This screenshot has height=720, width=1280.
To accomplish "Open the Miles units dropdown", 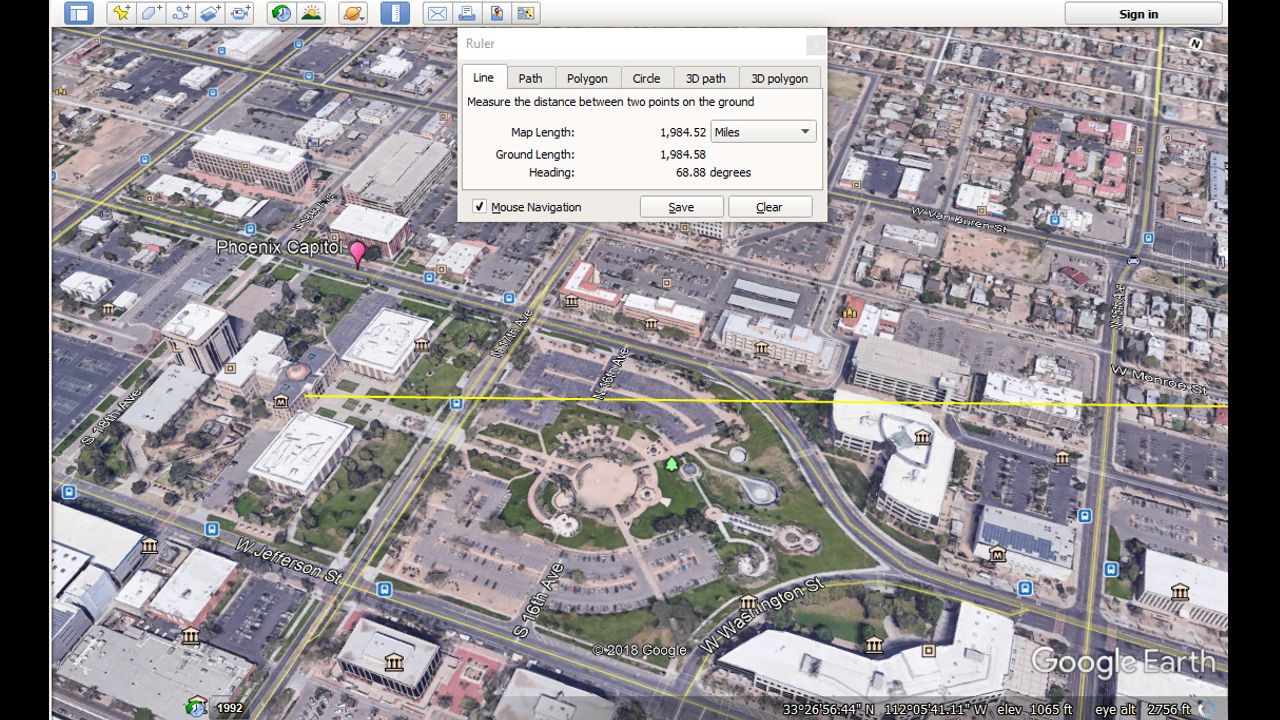I will [x=763, y=132].
